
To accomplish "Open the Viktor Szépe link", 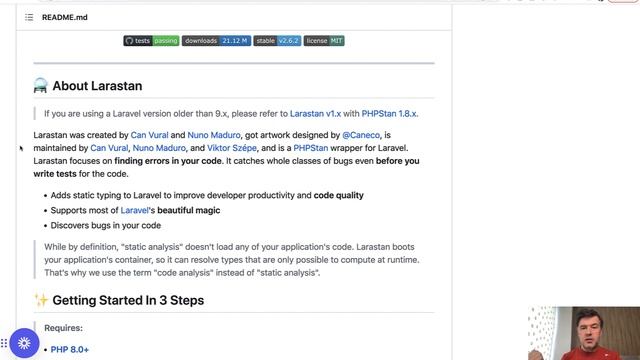I will [x=232, y=148].
